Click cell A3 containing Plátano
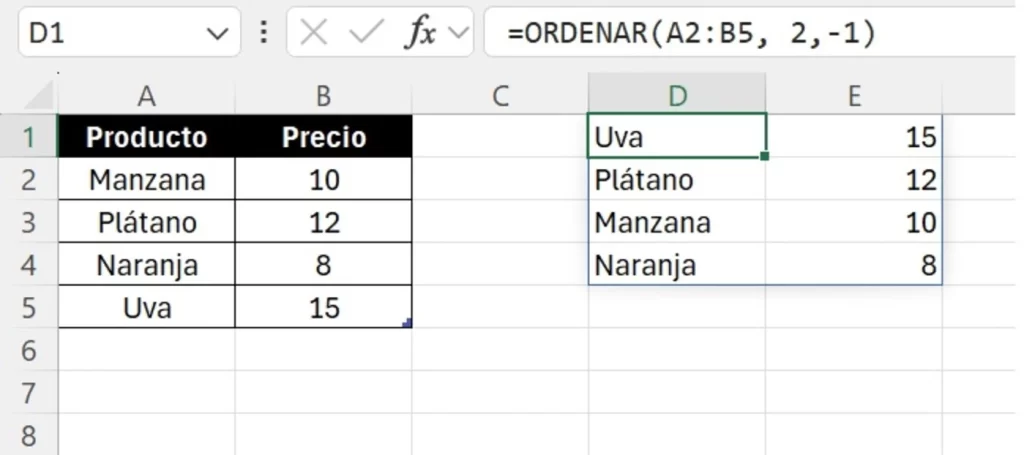Image resolution: width=1024 pixels, height=455 pixels. click(x=147, y=222)
